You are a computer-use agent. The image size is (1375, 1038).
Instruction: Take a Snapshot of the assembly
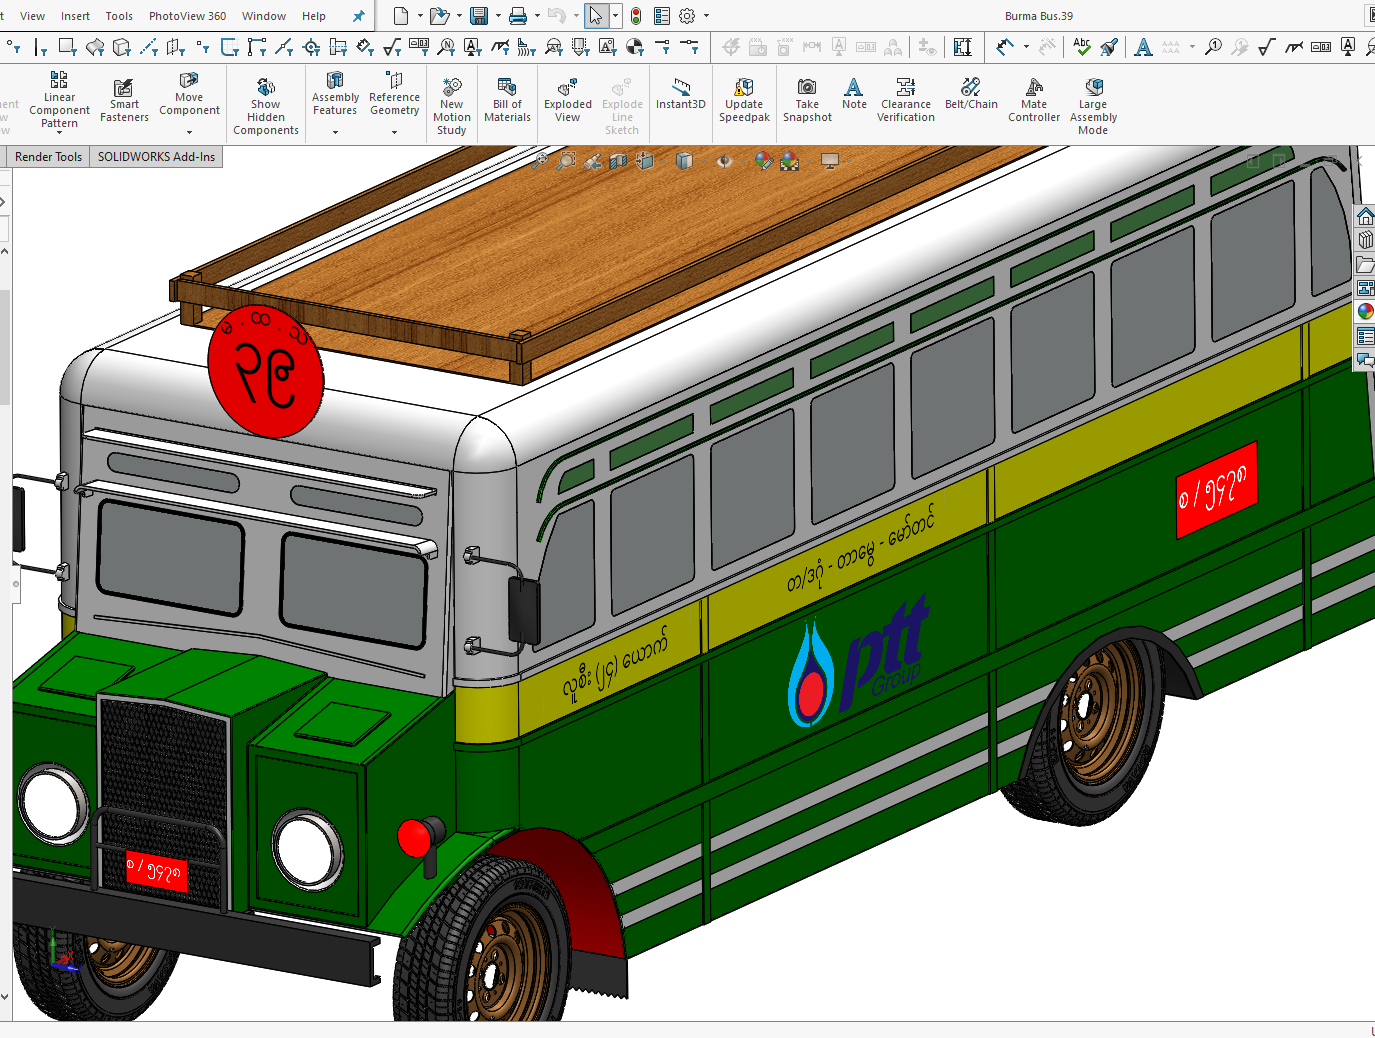point(806,100)
